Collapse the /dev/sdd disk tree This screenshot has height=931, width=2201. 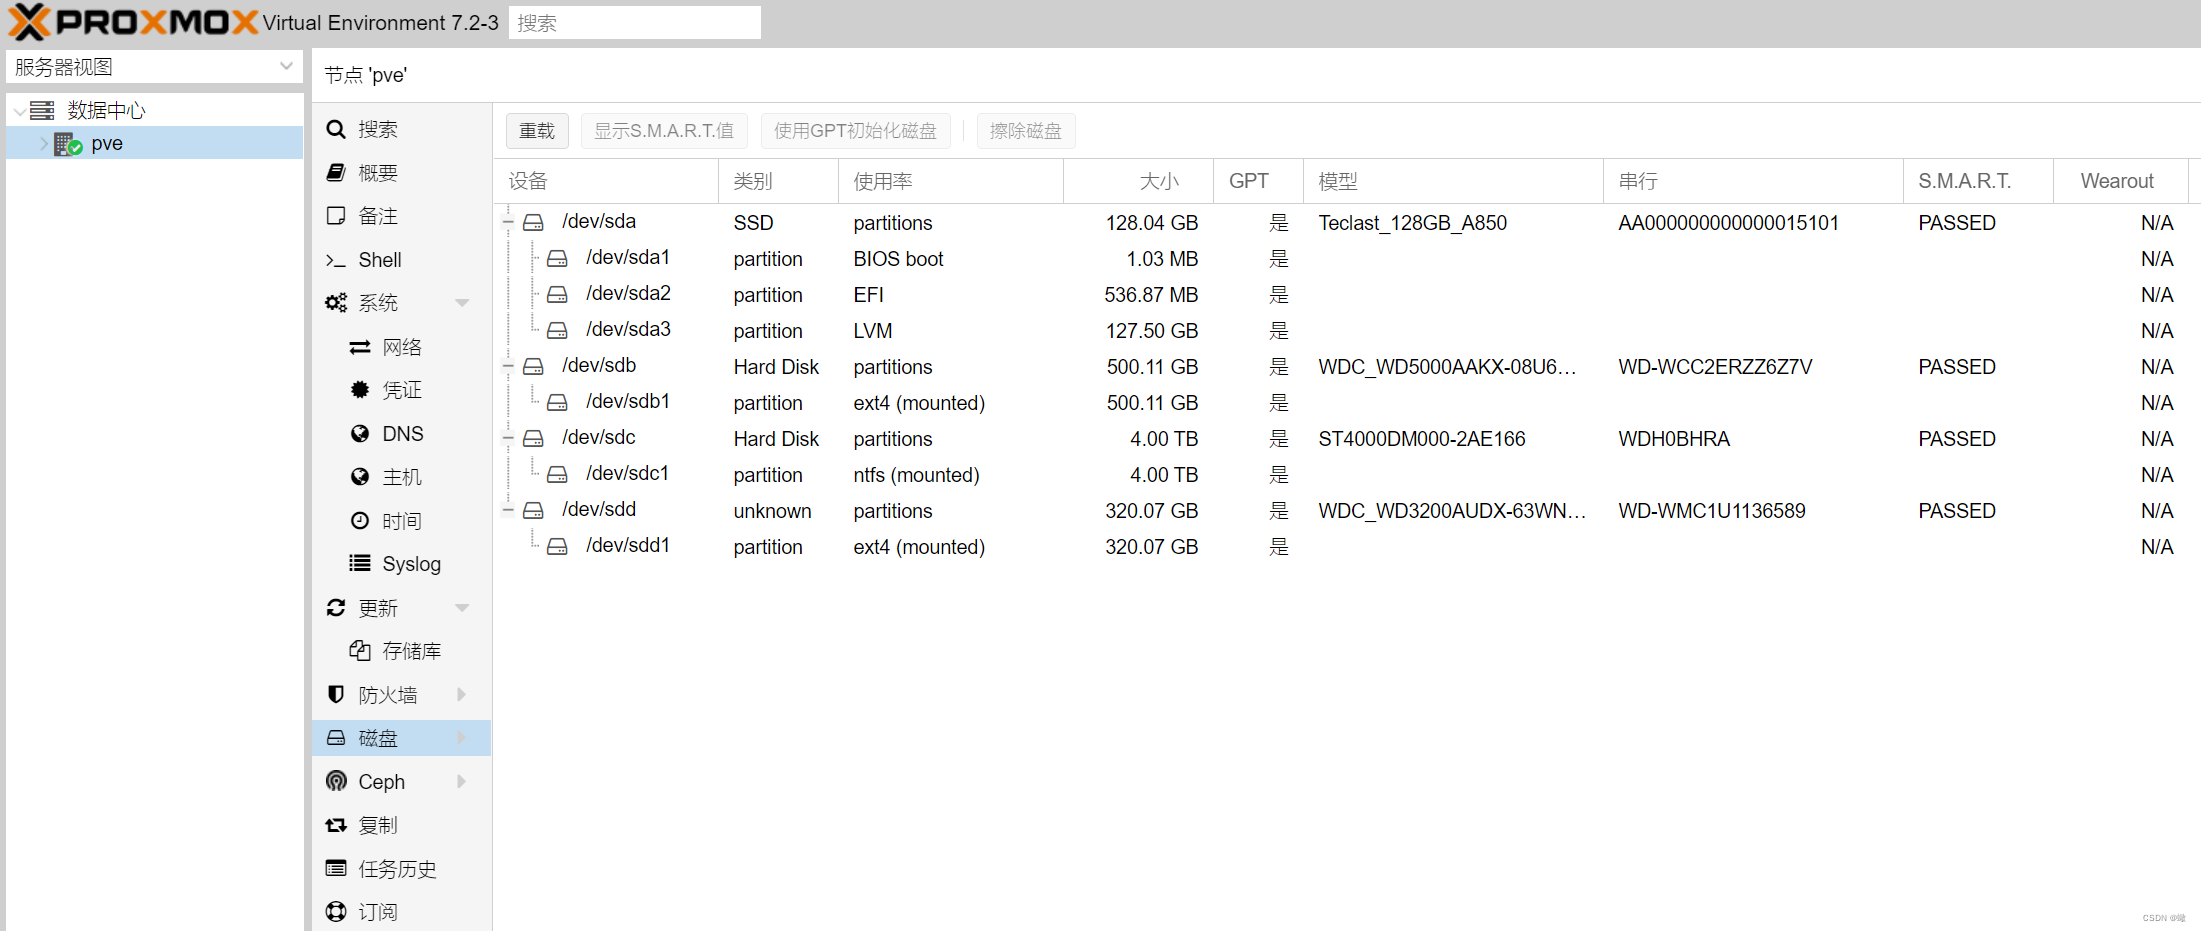(x=508, y=510)
